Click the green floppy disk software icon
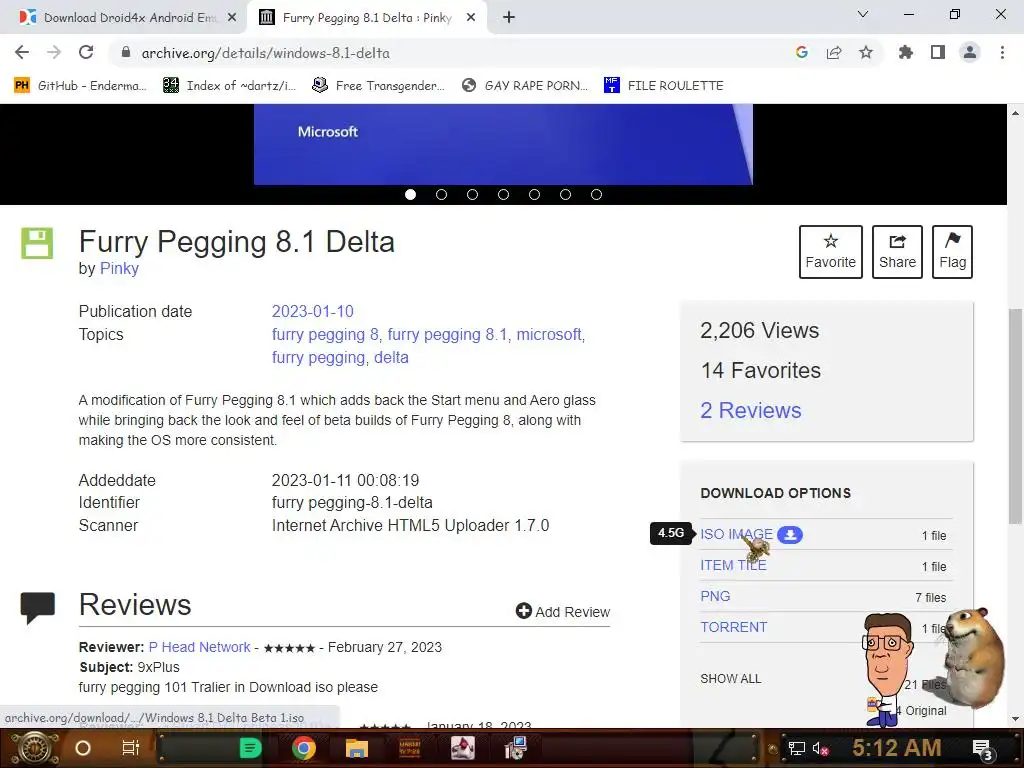 (37, 243)
